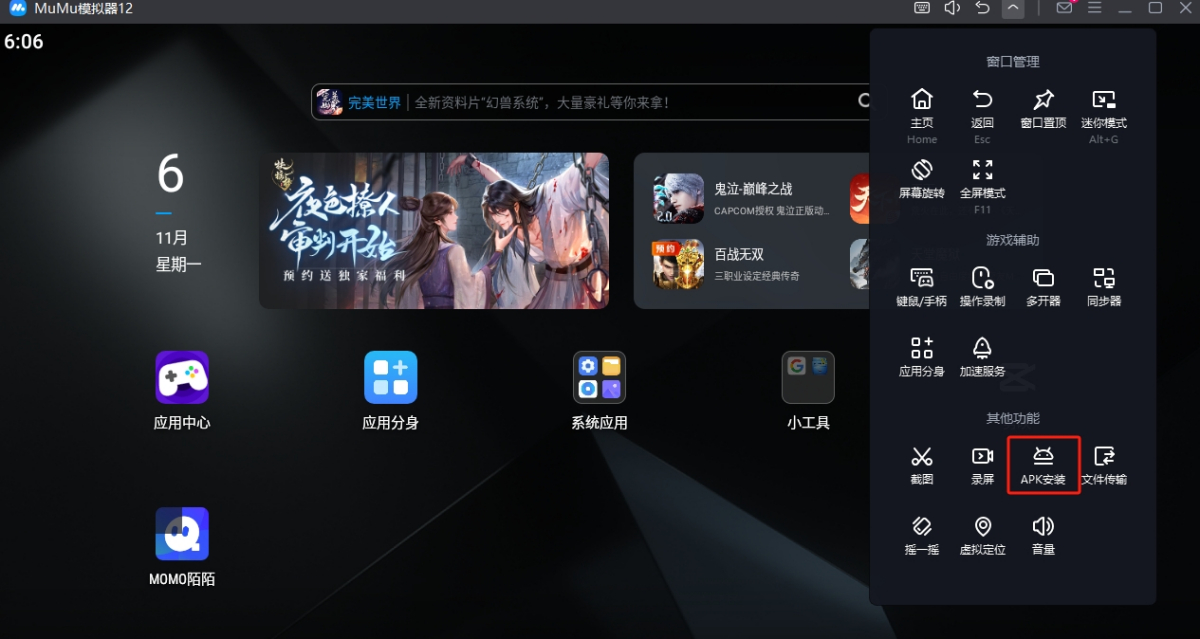Click the 完美世界 search bar
The width and height of the screenshot is (1200, 639).
click(600, 102)
